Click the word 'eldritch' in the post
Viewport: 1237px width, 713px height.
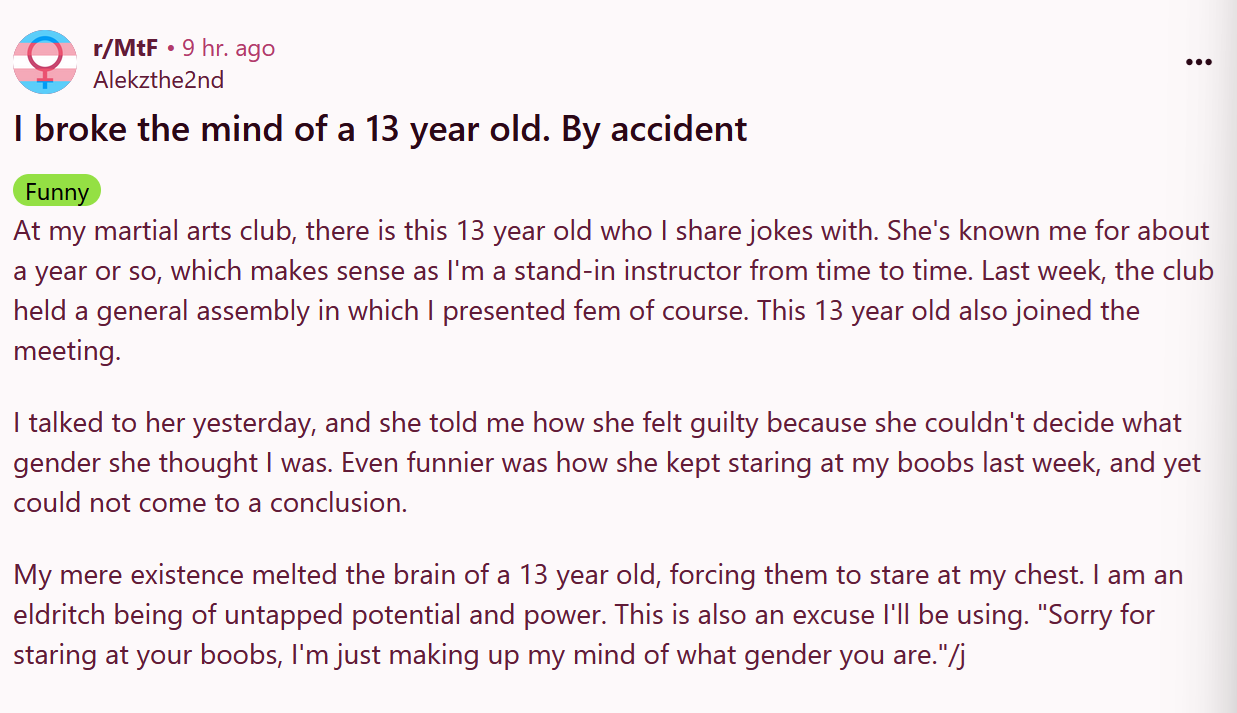click(x=67, y=614)
